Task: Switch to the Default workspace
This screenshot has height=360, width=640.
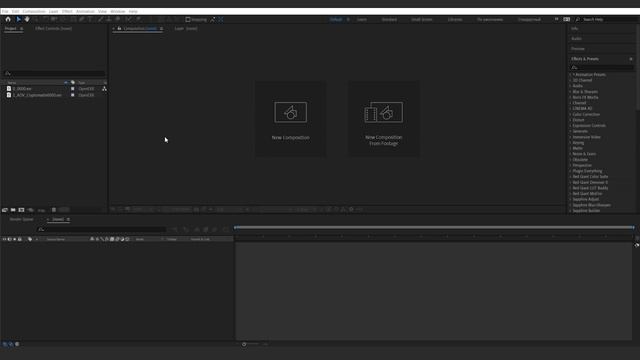Action: (x=336, y=19)
